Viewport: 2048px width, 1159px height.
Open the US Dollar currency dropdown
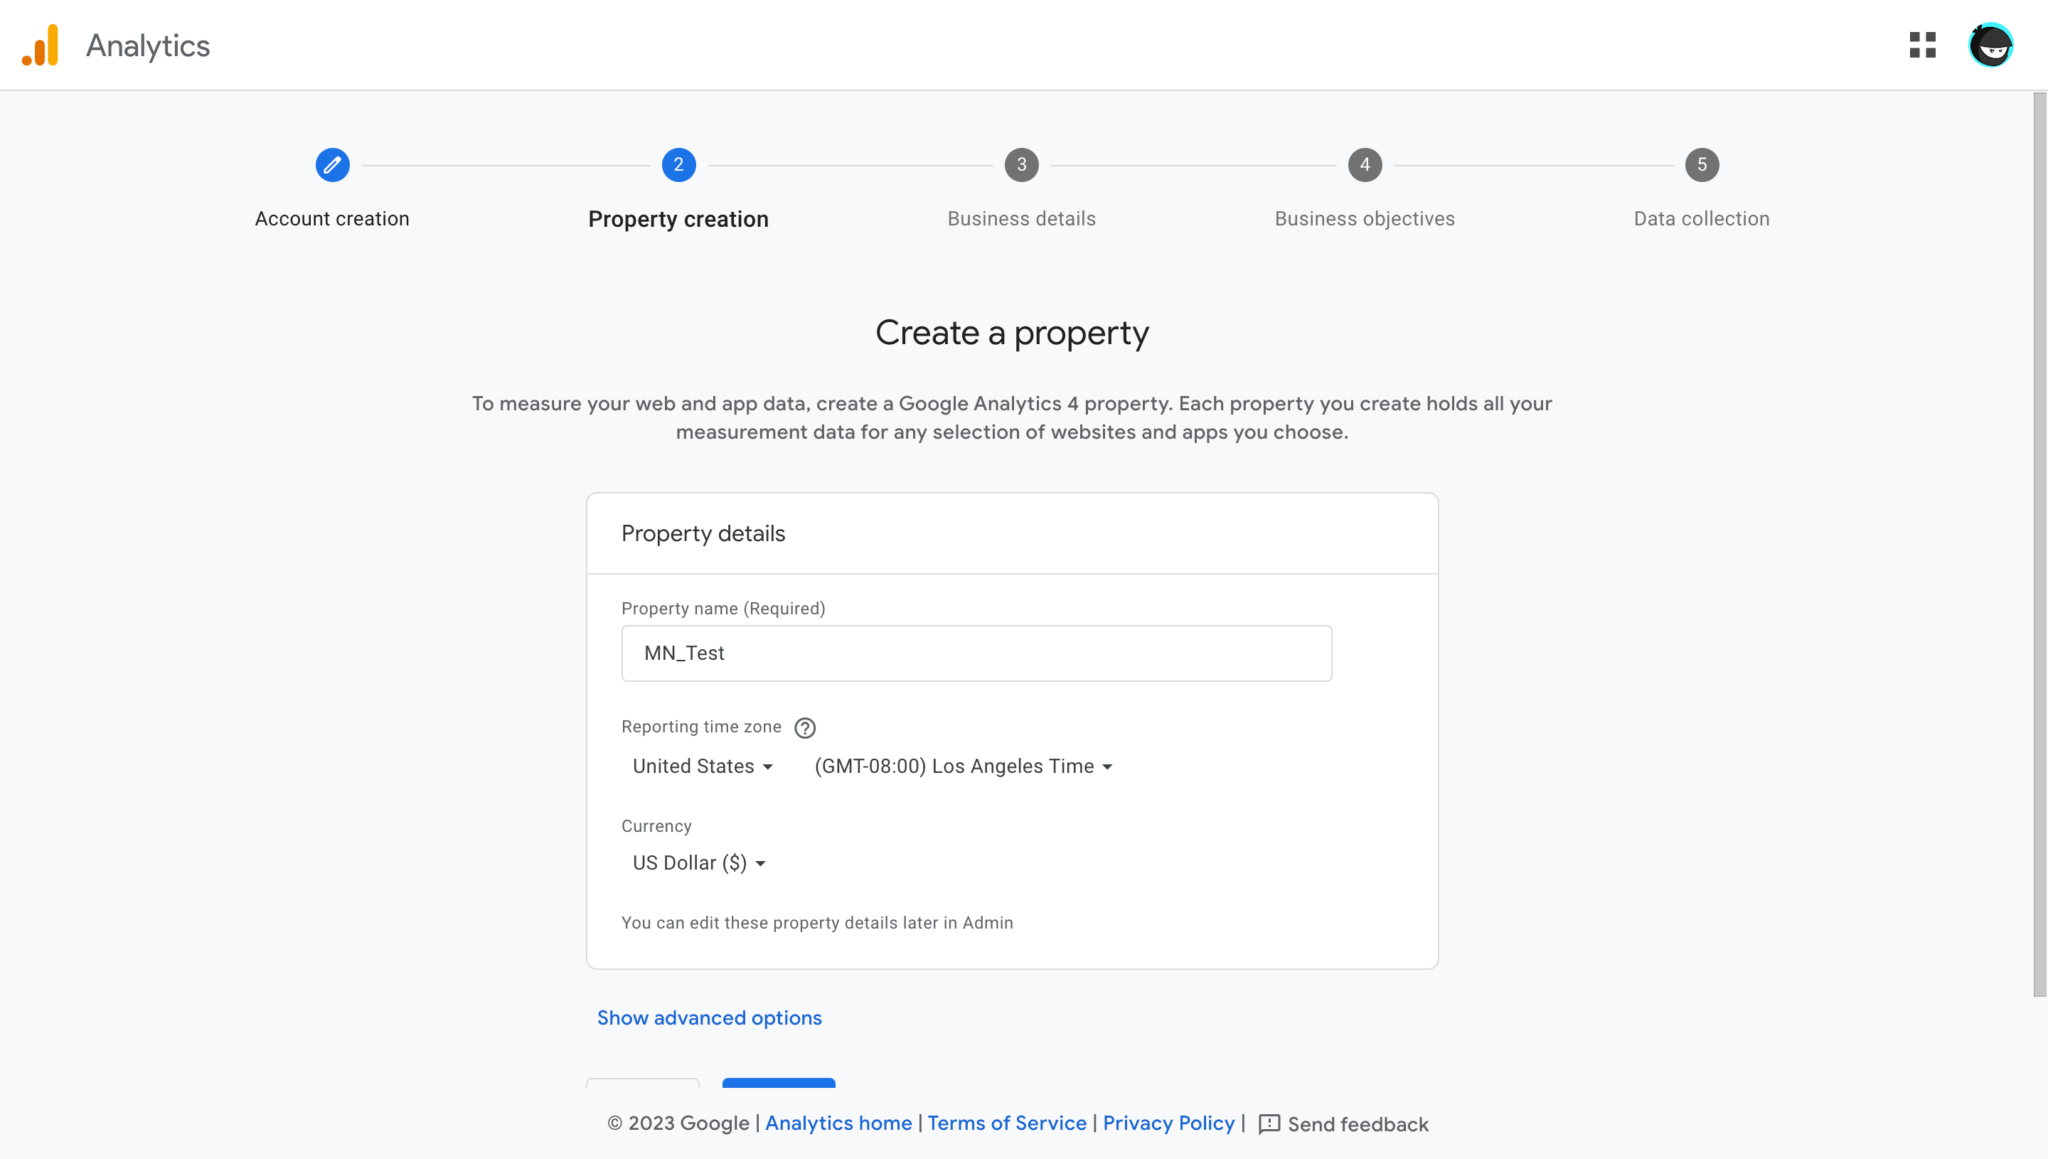point(698,862)
